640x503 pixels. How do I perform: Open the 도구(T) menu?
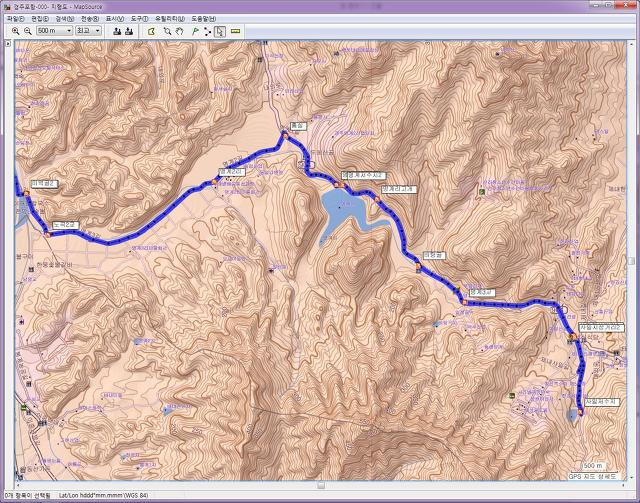tap(139, 19)
